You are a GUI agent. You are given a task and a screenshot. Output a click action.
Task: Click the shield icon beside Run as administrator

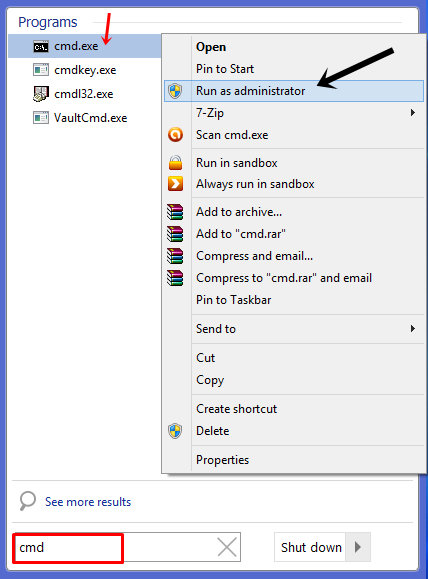175,91
